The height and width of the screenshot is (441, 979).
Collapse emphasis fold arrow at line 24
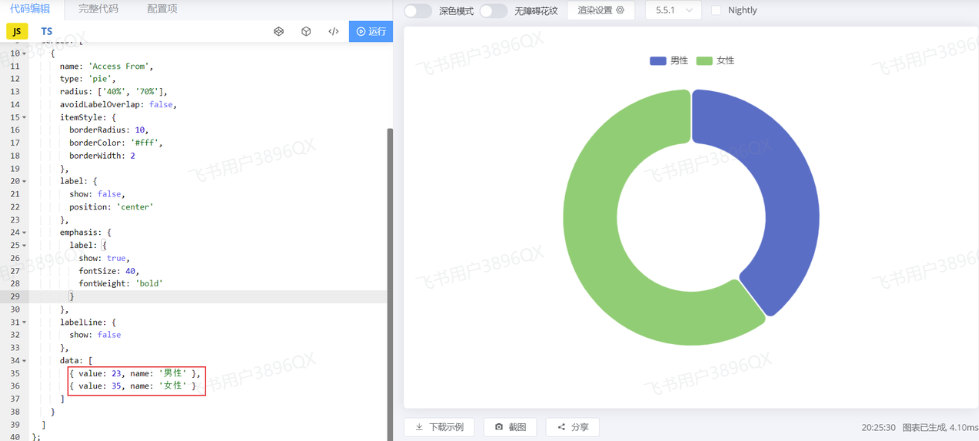(x=24, y=232)
